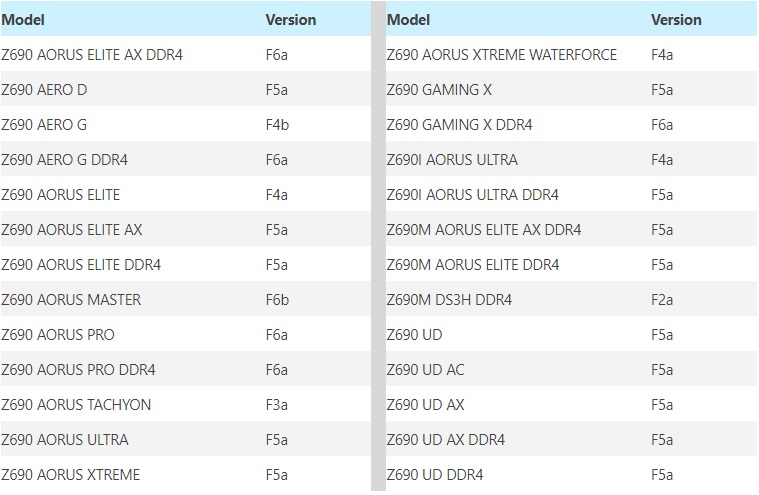Click version F4b beside Z690 AERO G
The height and width of the screenshot is (495, 759).
[x=277, y=125]
